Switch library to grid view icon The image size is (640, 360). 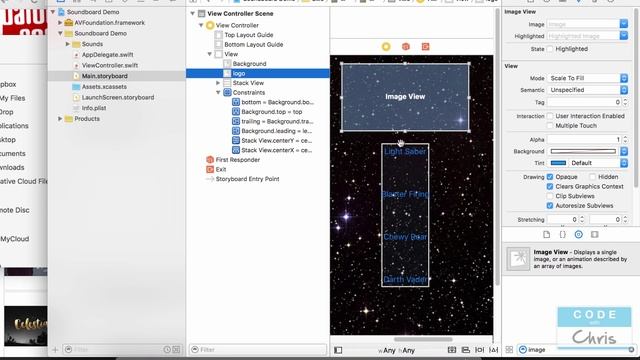[509, 350]
